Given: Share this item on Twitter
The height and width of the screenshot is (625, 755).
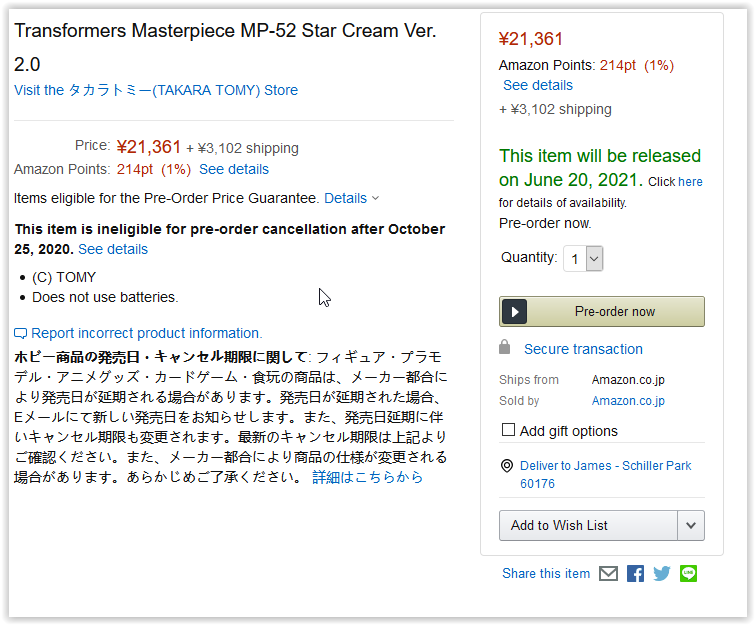Looking at the screenshot, I should coord(662,574).
